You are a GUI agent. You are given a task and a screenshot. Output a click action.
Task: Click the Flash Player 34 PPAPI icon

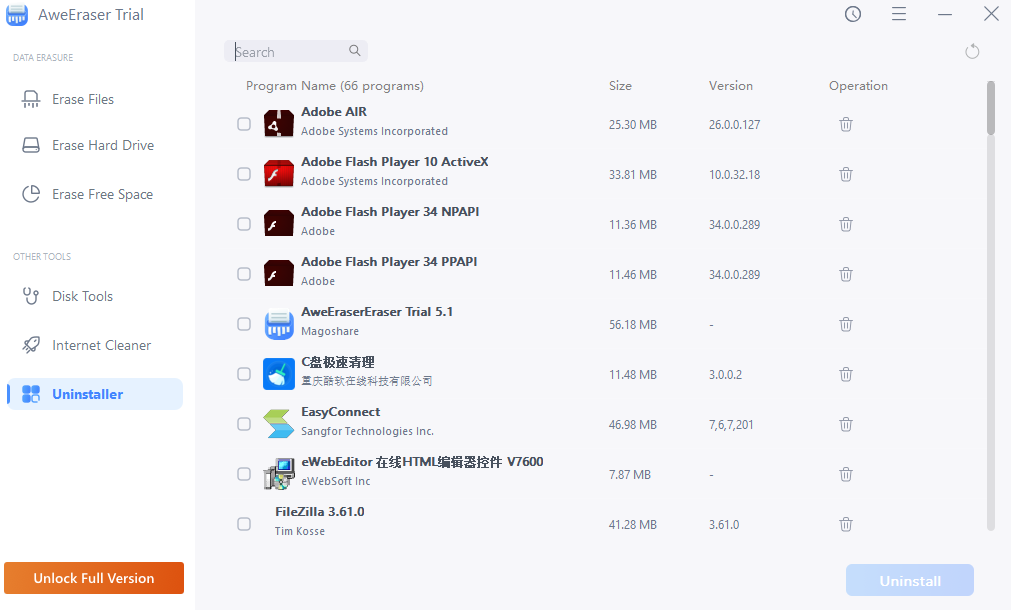coord(279,274)
